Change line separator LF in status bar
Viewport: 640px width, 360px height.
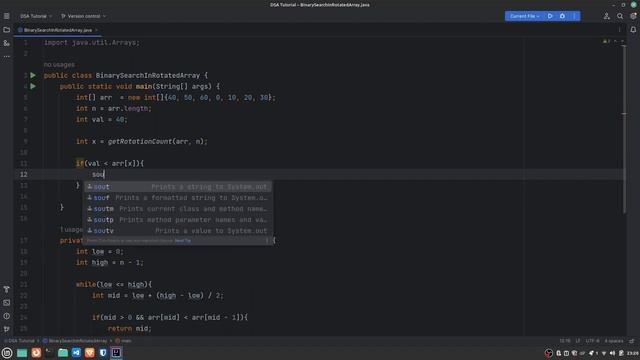pyautogui.click(x=578, y=340)
